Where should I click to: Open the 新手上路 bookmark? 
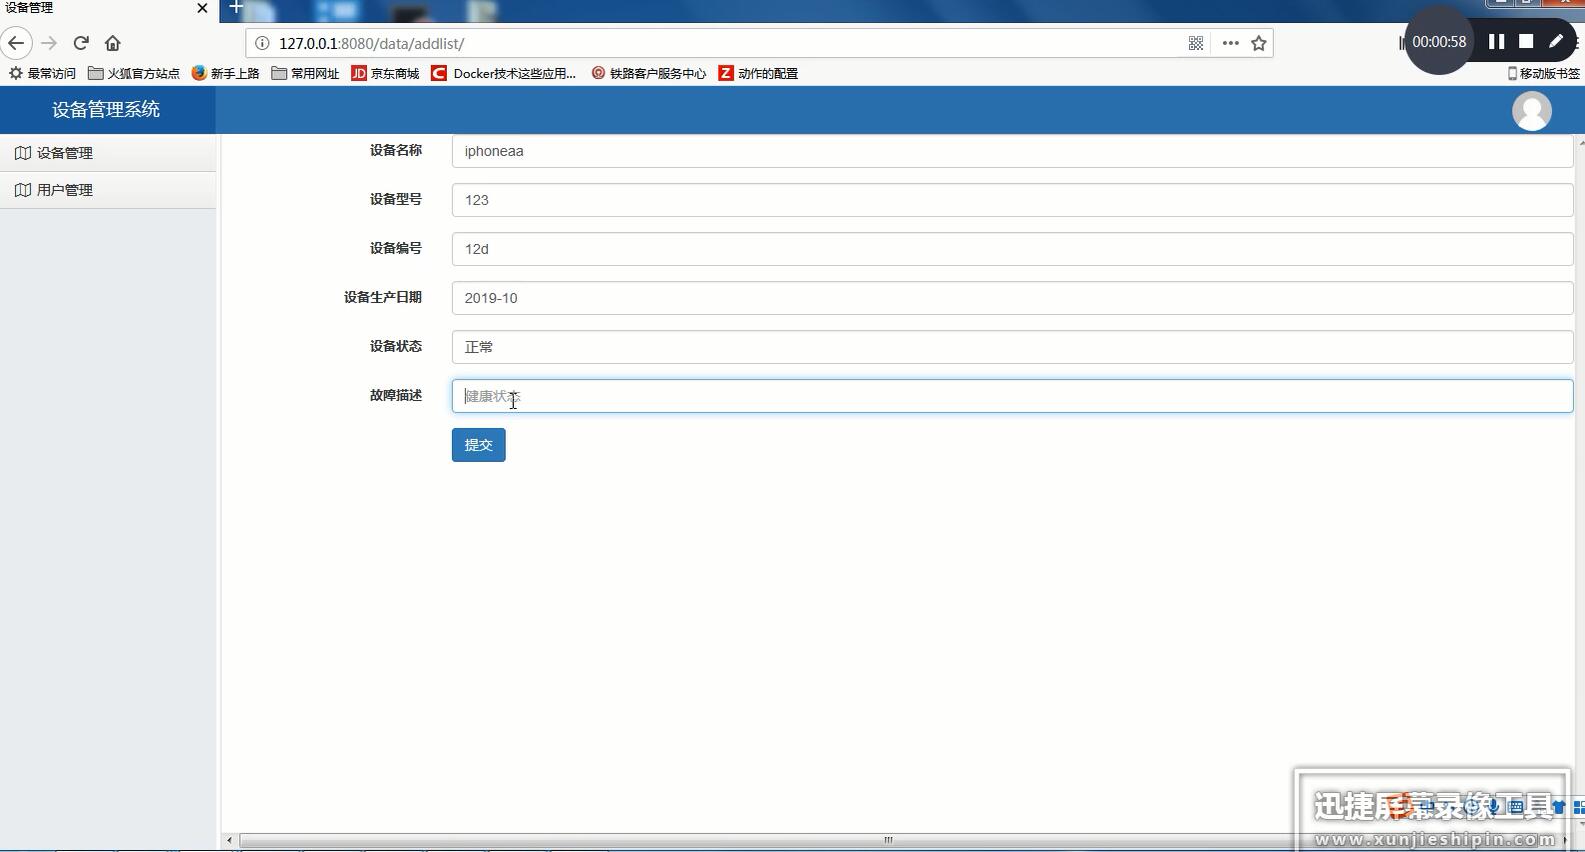[x=225, y=73]
